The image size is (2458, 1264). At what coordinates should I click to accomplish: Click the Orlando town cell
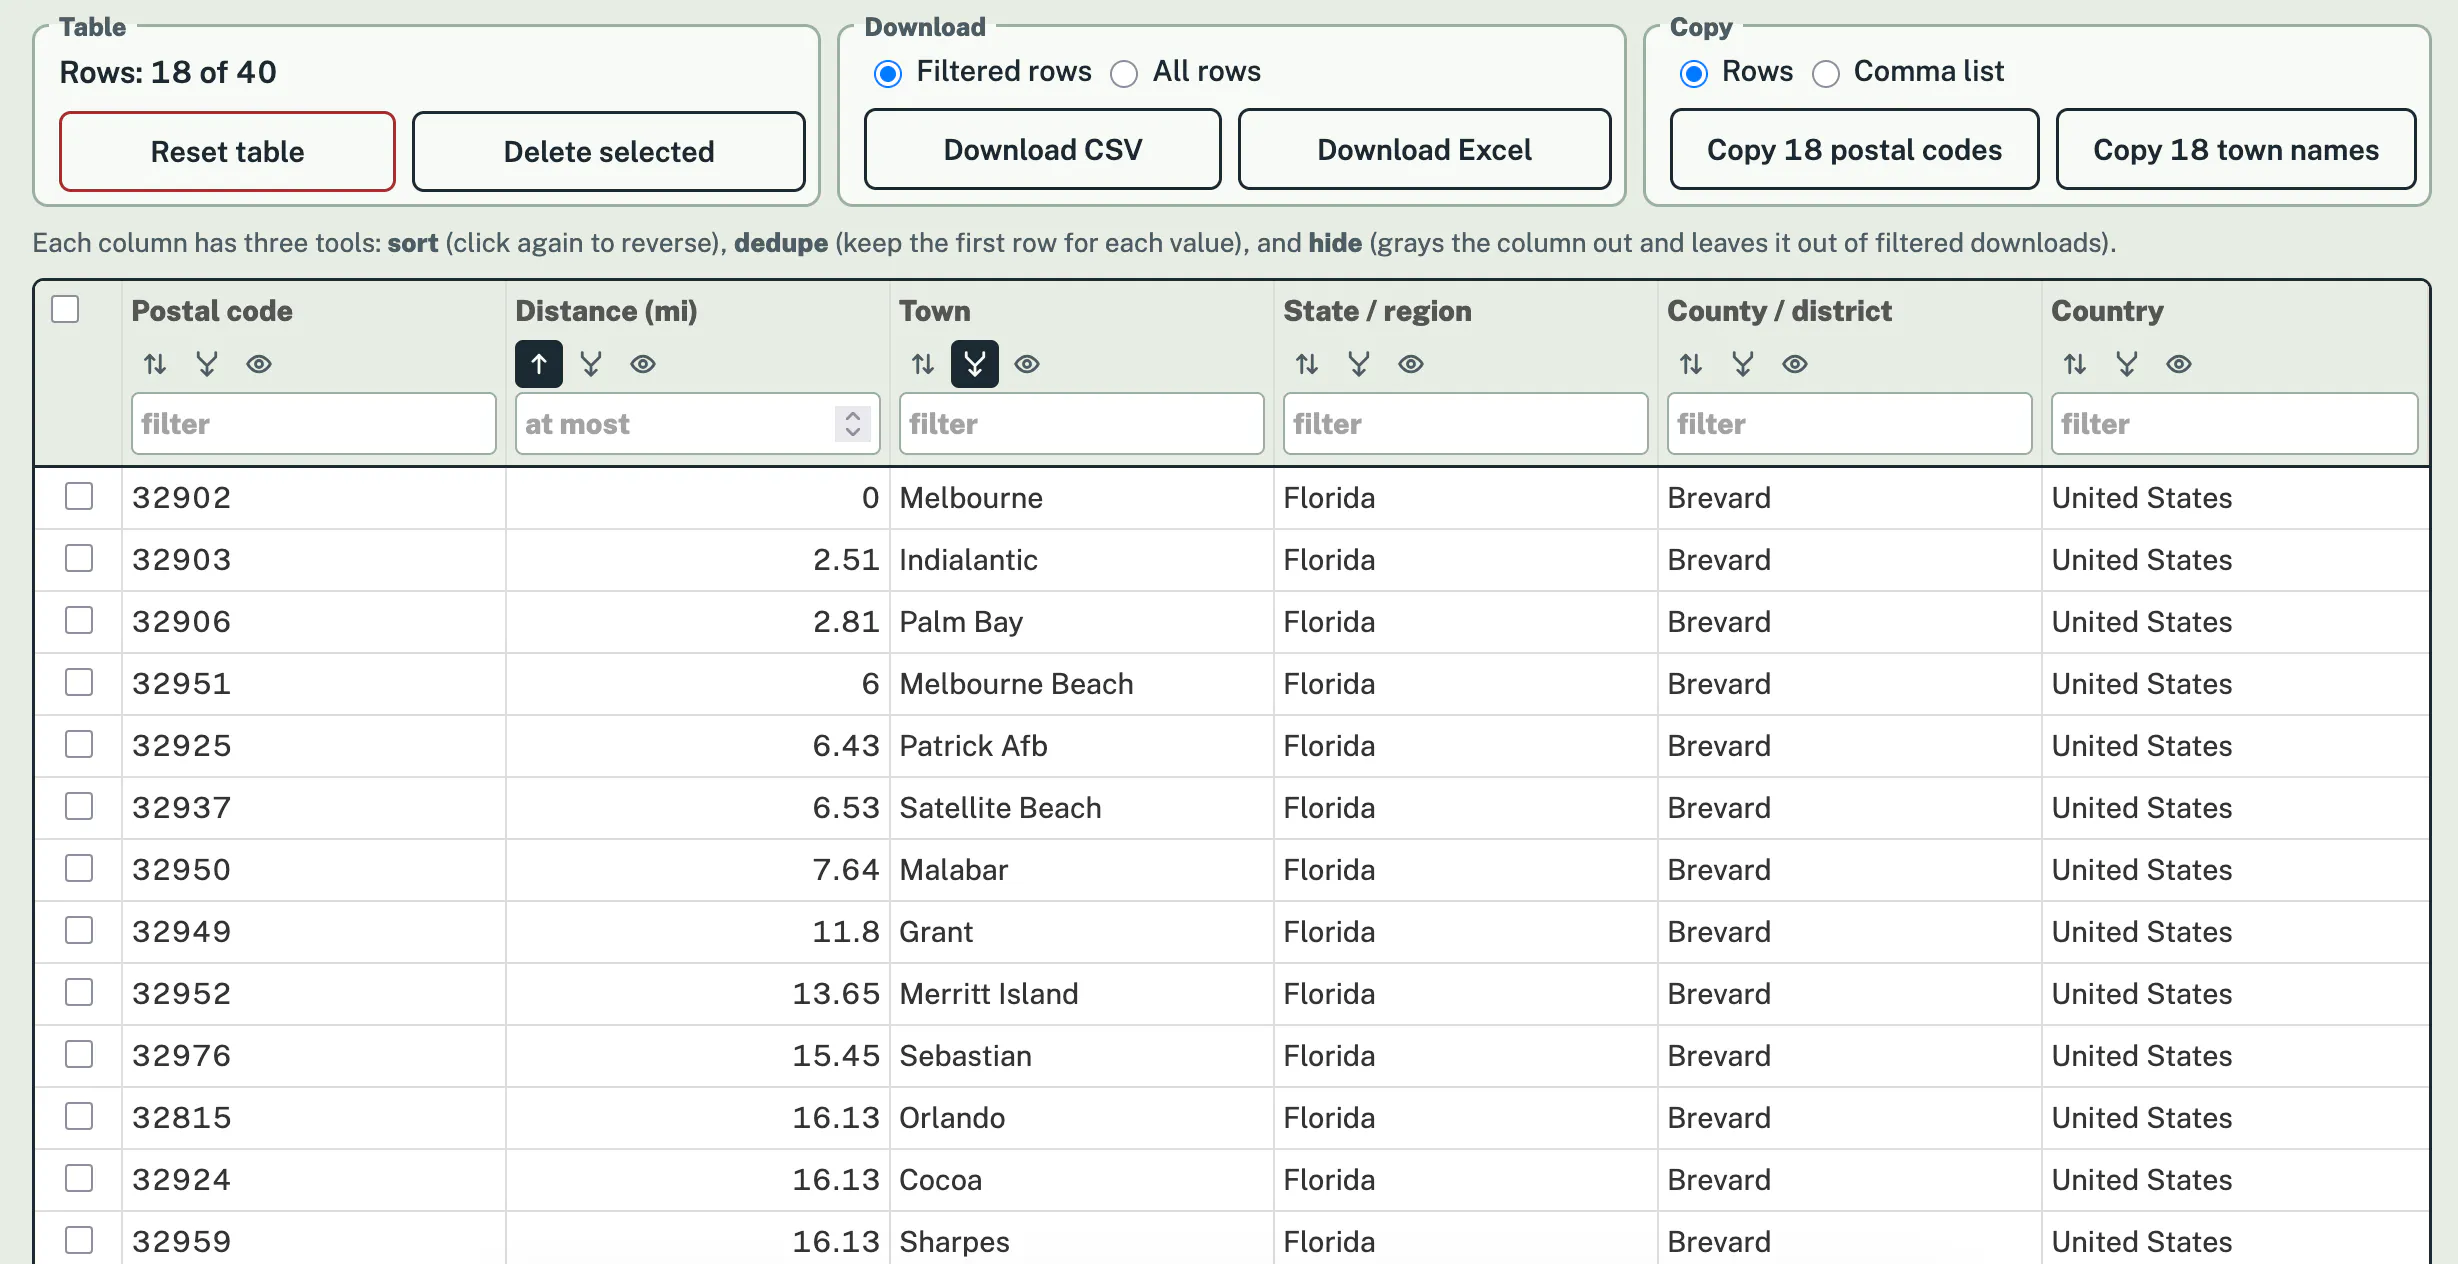(x=1081, y=1118)
